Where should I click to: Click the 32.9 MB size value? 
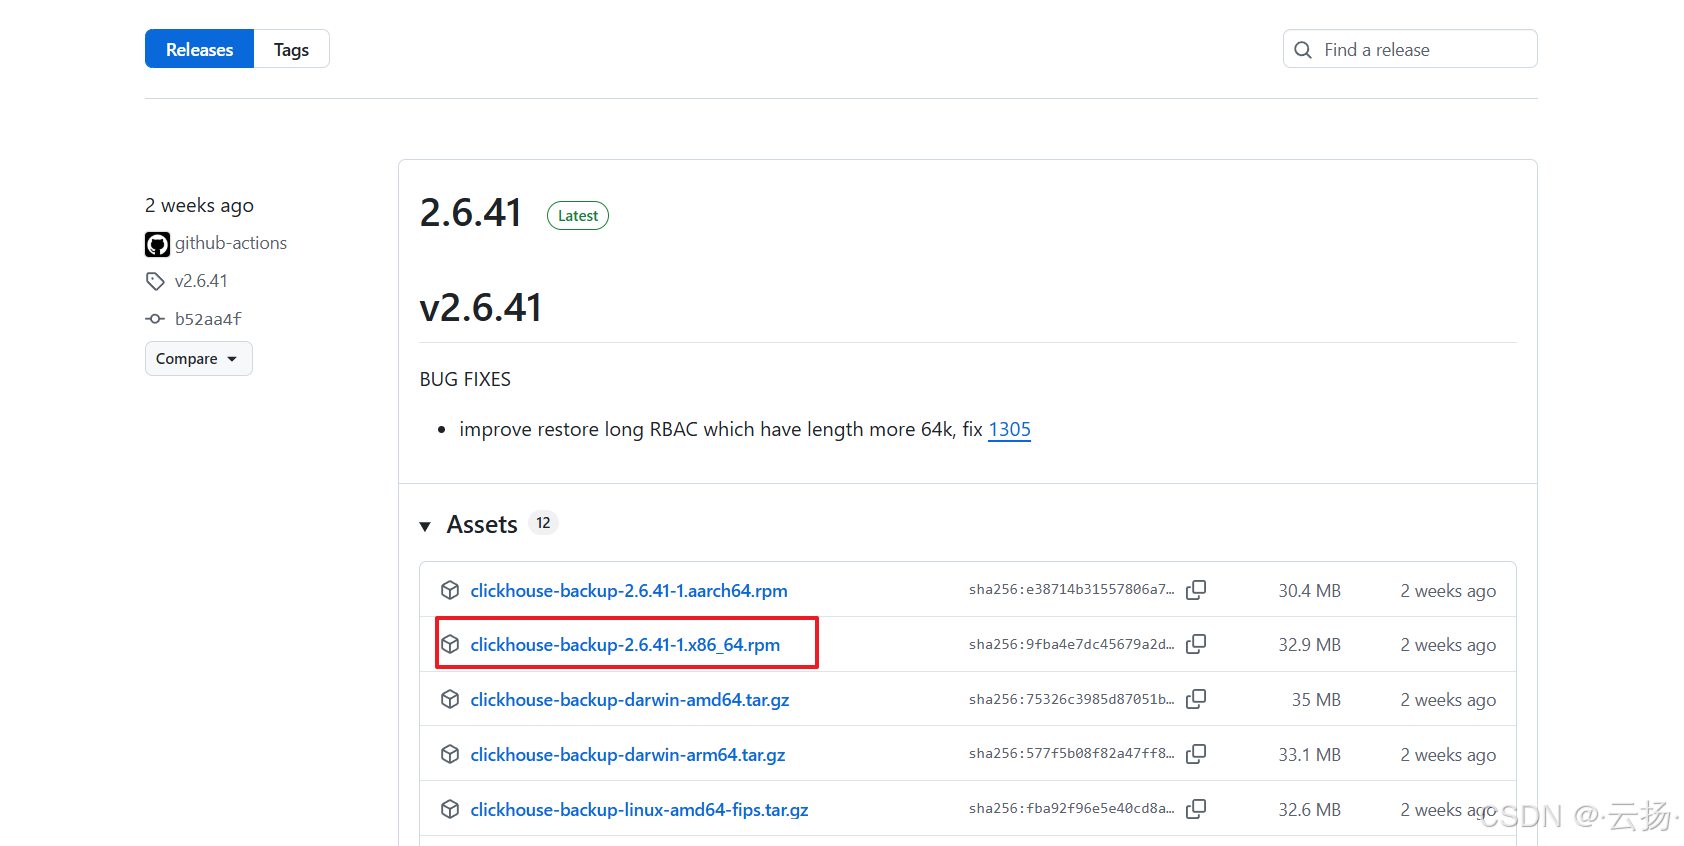point(1309,645)
